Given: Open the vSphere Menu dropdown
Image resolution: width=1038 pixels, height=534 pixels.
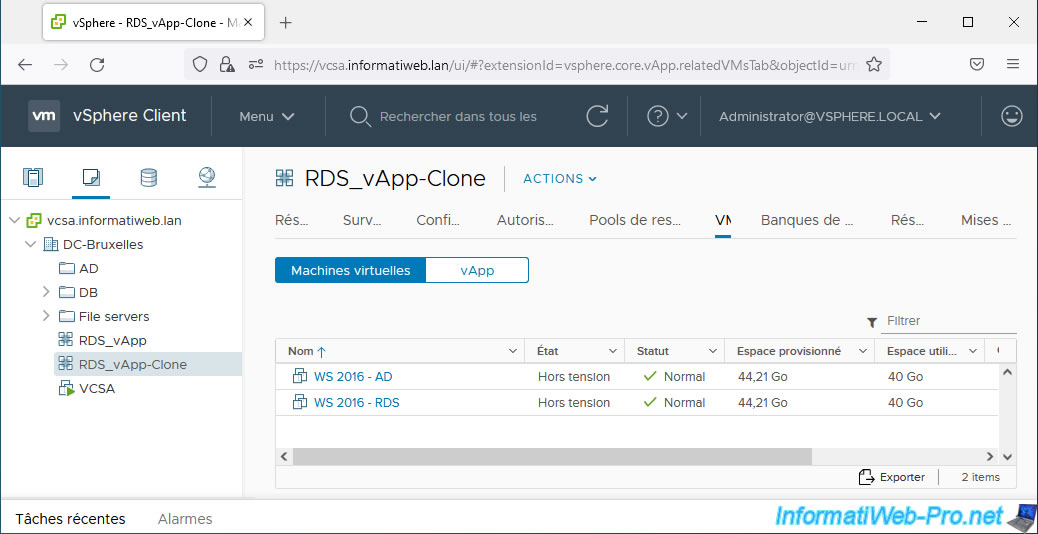Looking at the screenshot, I should coord(267,116).
